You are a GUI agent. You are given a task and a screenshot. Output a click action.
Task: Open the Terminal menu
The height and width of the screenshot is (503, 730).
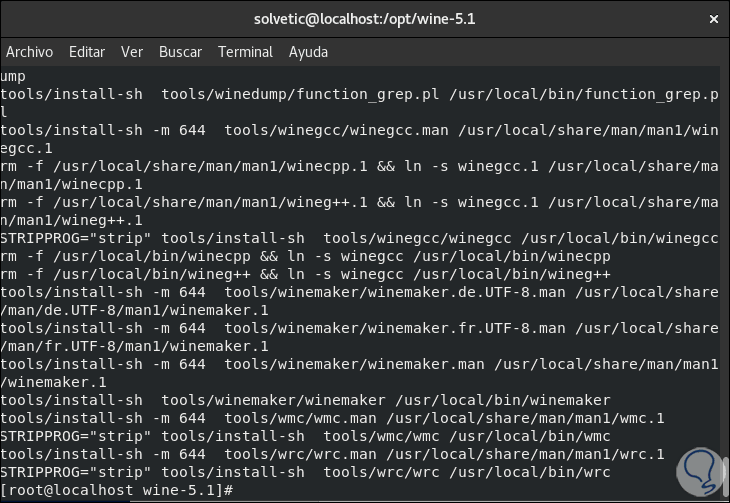tap(245, 52)
